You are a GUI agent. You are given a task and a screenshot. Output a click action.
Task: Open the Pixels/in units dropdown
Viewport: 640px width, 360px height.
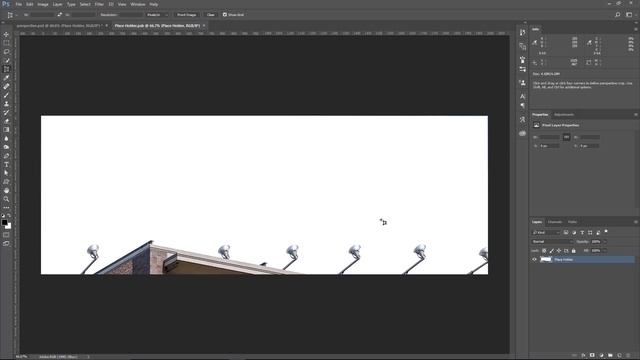pos(157,15)
